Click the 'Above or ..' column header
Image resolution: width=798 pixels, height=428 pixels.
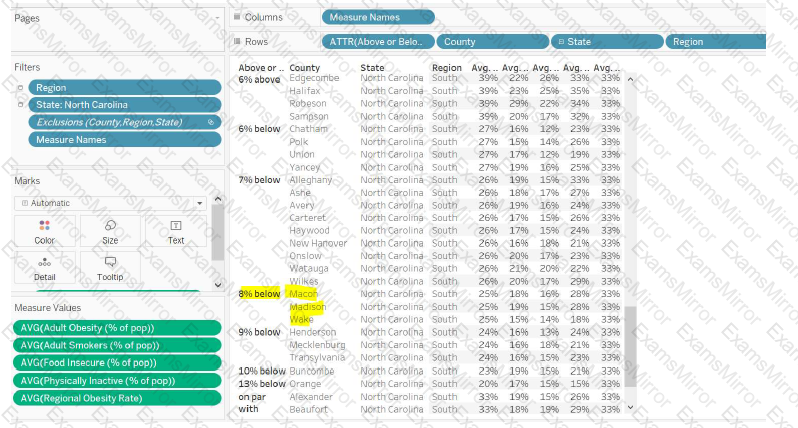click(x=261, y=68)
